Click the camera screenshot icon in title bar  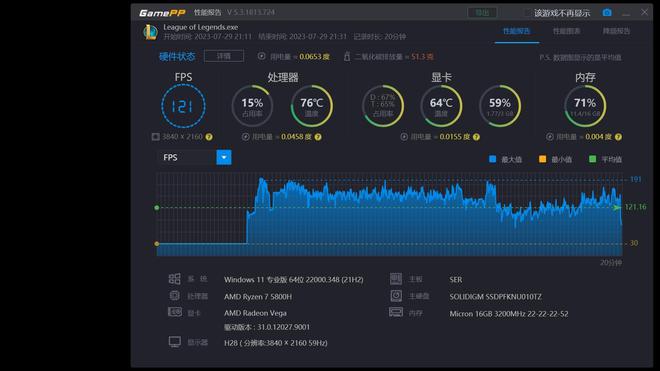tap(607, 13)
